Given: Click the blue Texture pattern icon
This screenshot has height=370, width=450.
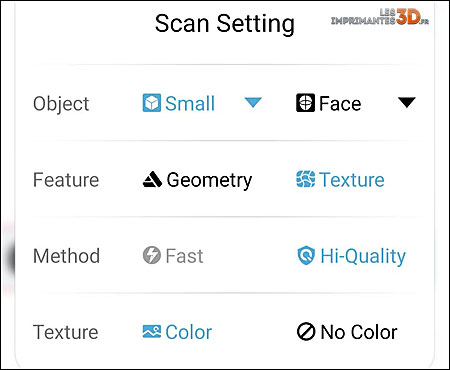Looking at the screenshot, I should coord(305,179).
